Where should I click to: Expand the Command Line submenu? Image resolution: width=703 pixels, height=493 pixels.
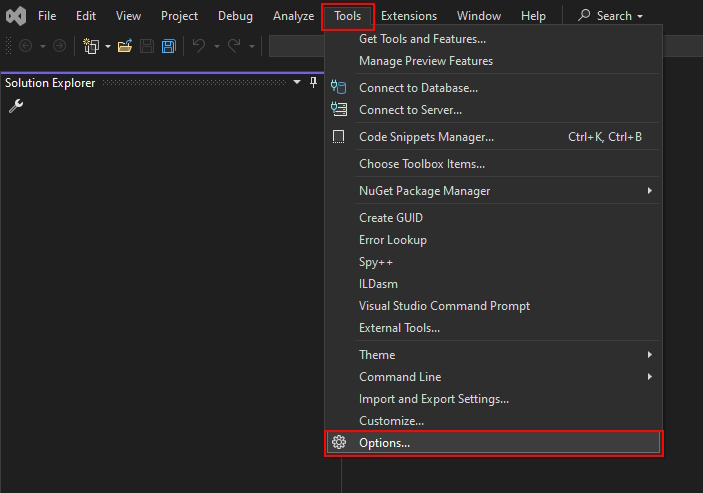[x=650, y=377]
